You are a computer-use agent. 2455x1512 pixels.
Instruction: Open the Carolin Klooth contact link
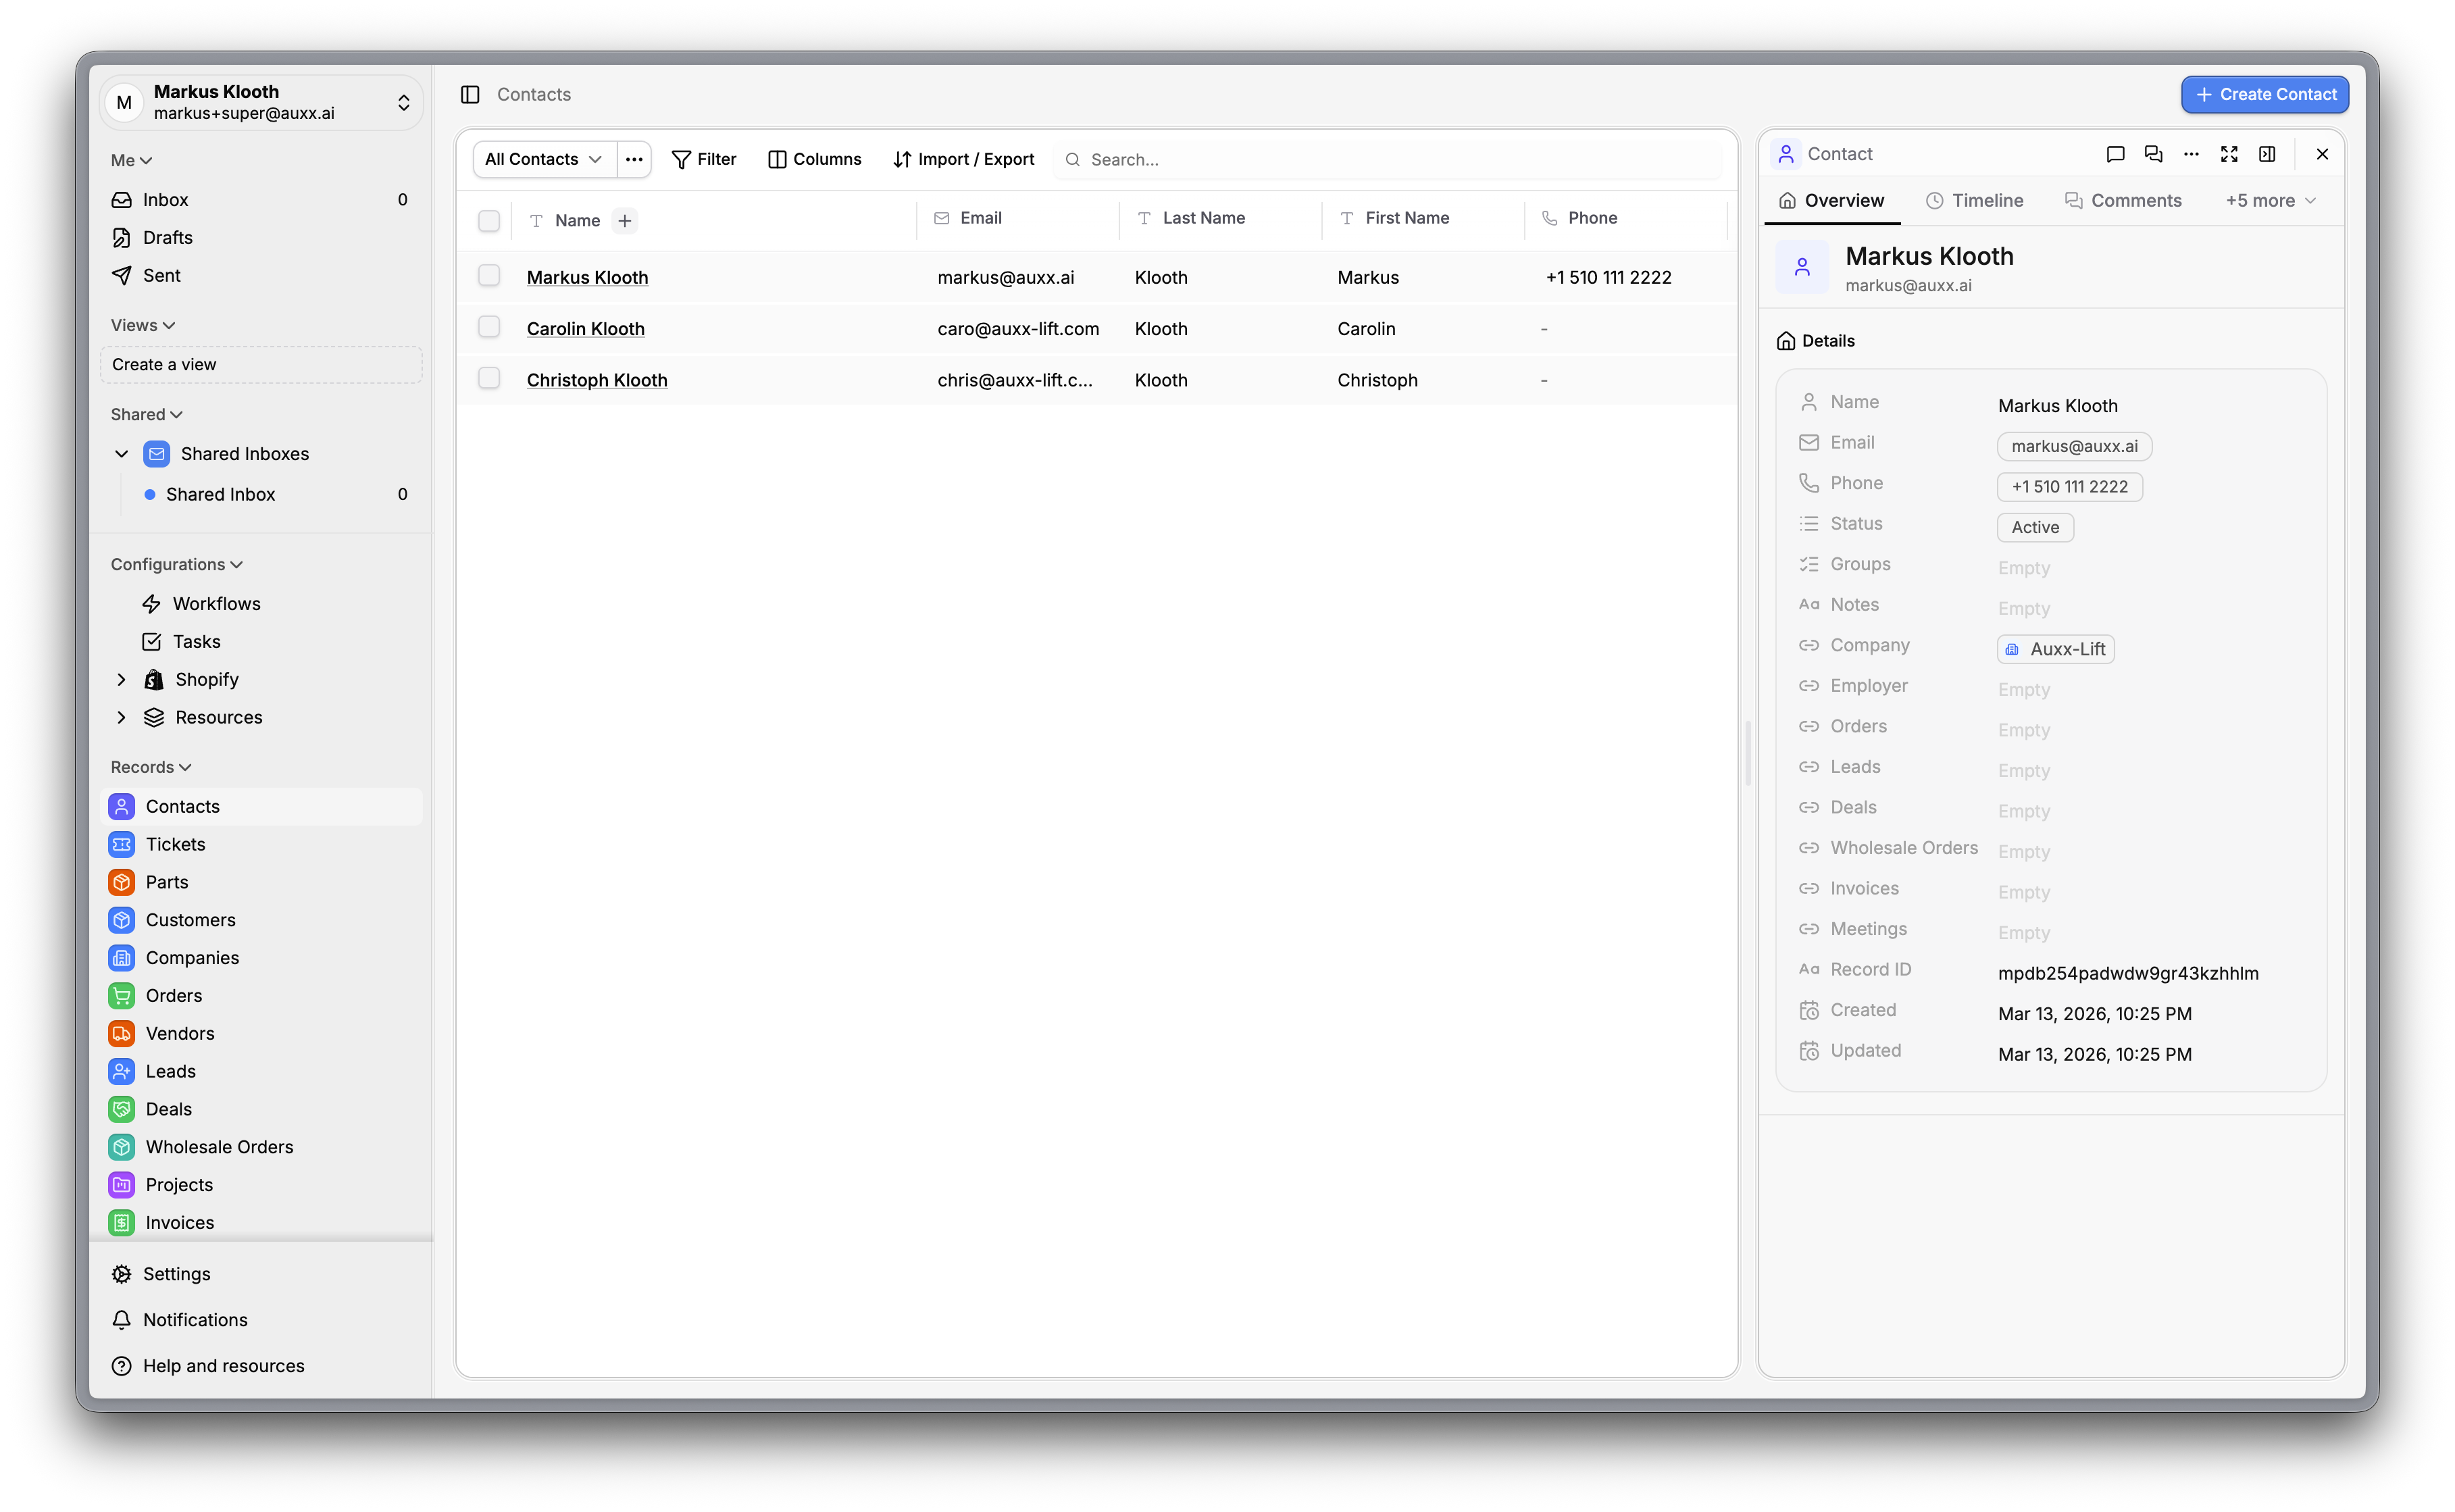(x=586, y=329)
